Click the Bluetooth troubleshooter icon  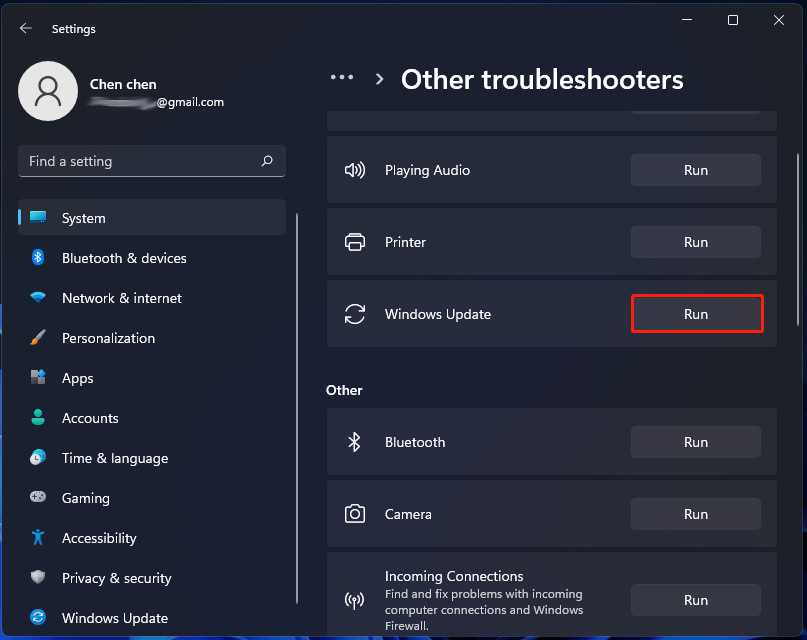[354, 442]
